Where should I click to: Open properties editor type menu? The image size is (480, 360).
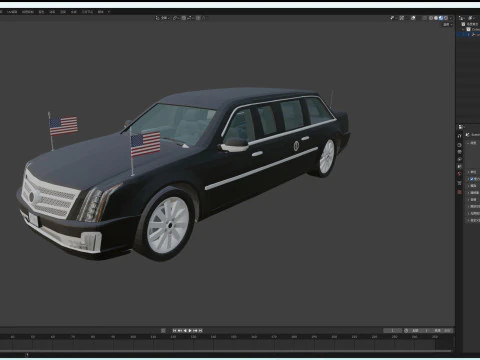(461, 127)
